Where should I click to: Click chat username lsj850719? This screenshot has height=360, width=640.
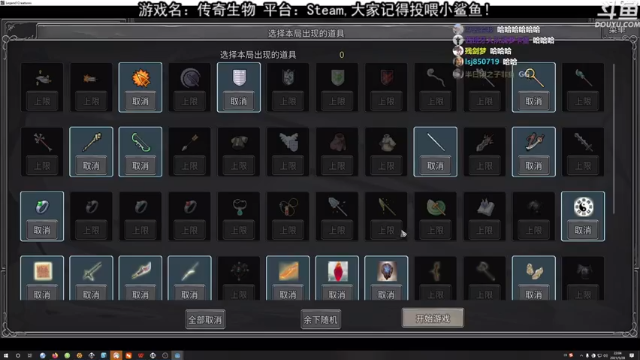tap(482, 62)
